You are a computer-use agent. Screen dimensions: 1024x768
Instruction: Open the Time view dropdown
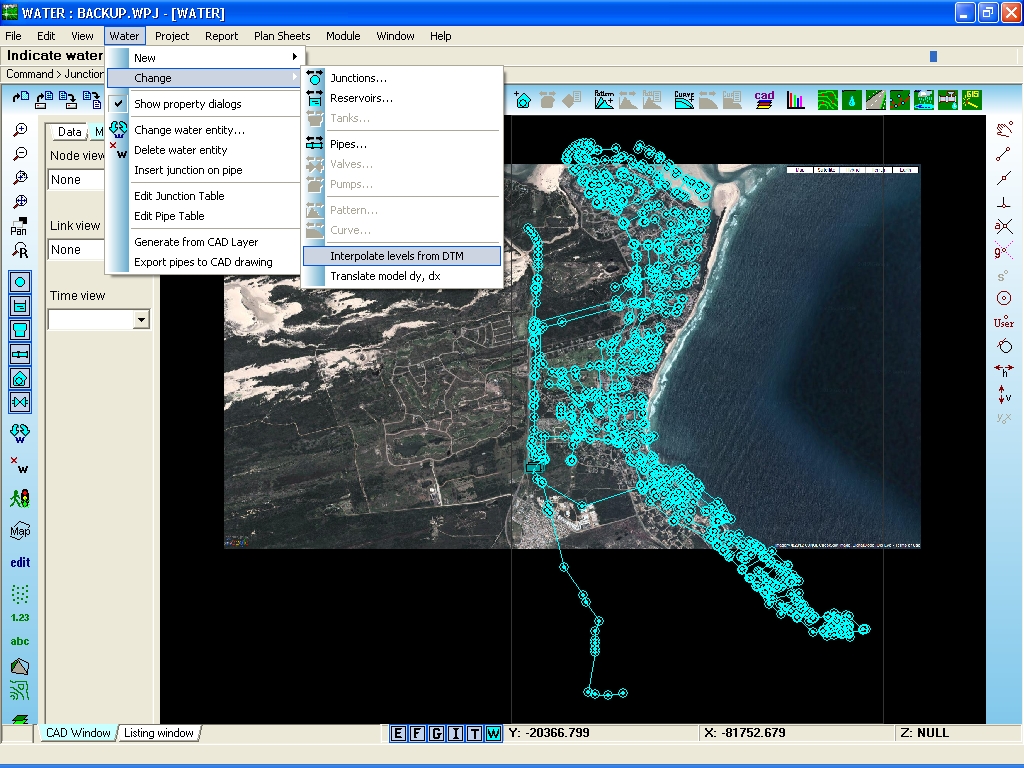141,319
